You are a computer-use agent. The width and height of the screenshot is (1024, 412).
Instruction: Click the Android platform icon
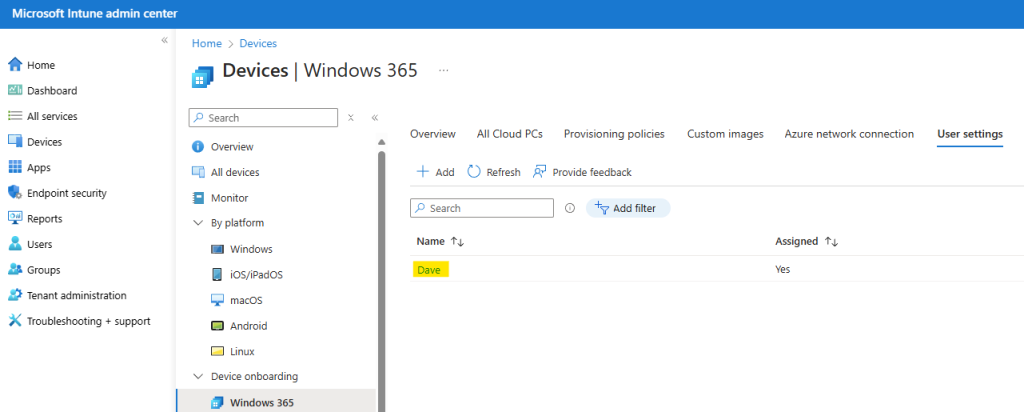tap(217, 325)
